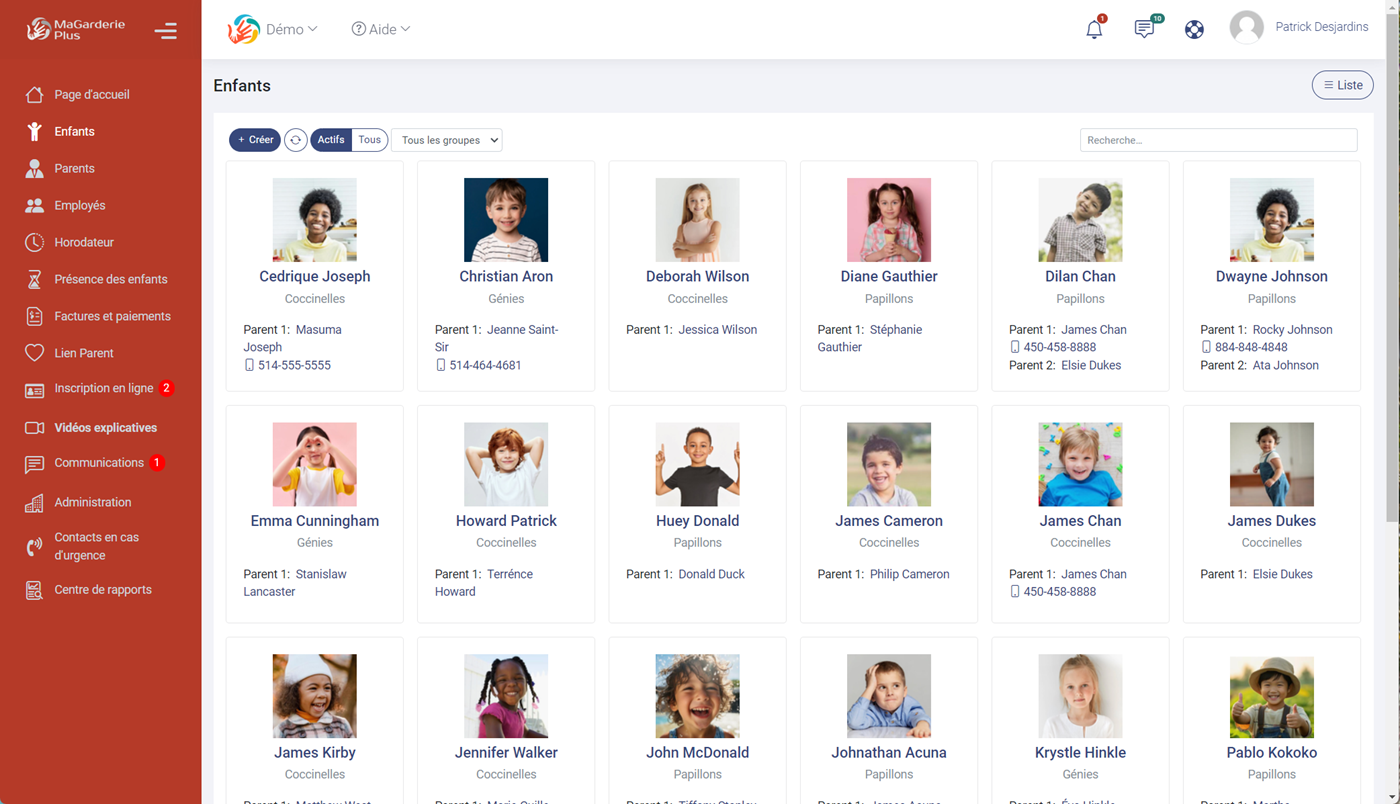The width and height of the screenshot is (1400, 804).
Task: Open Cedrique Joseph's profile link
Action: pos(314,276)
